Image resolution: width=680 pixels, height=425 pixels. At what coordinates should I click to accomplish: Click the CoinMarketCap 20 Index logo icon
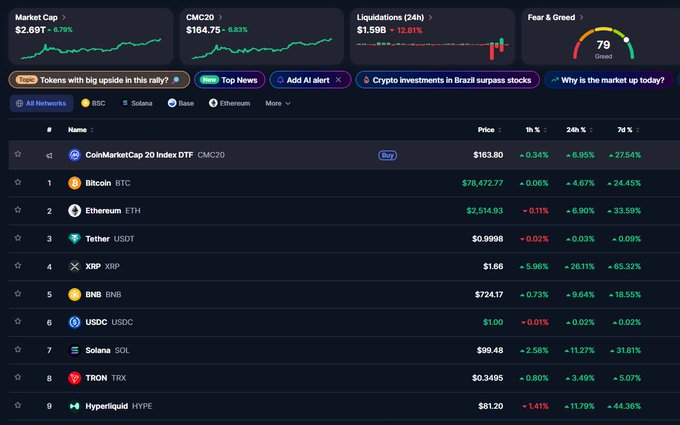pos(75,155)
